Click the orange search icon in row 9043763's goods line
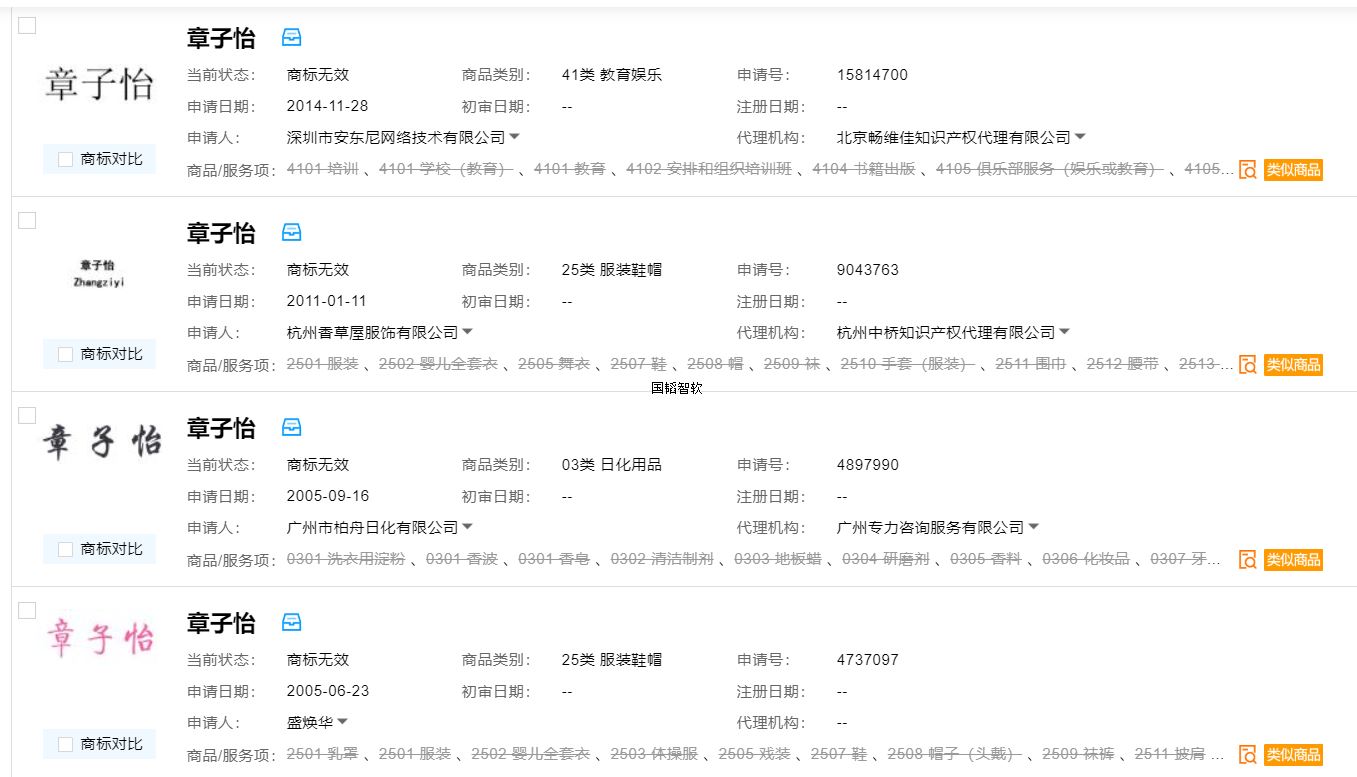The height and width of the screenshot is (777, 1357). tap(1247, 365)
